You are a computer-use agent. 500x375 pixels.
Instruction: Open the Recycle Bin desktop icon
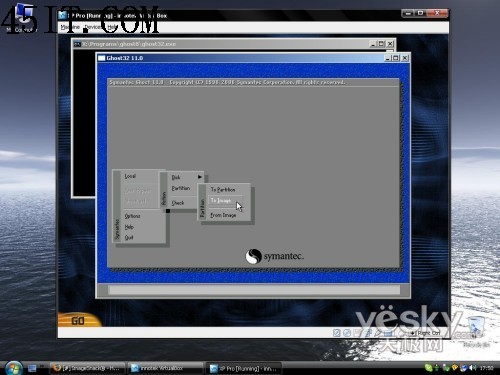(476, 332)
